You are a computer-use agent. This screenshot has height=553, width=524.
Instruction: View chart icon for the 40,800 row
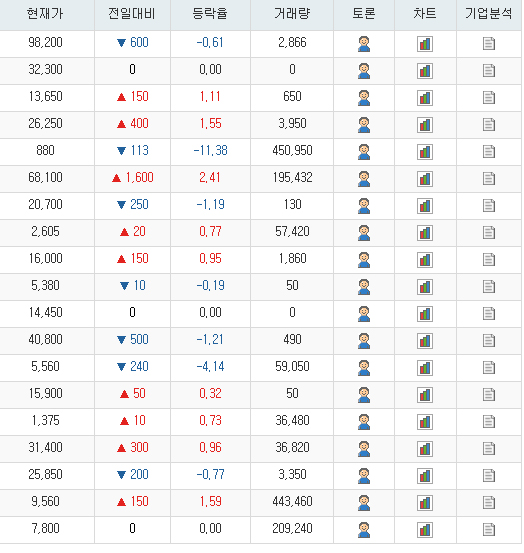coord(425,341)
